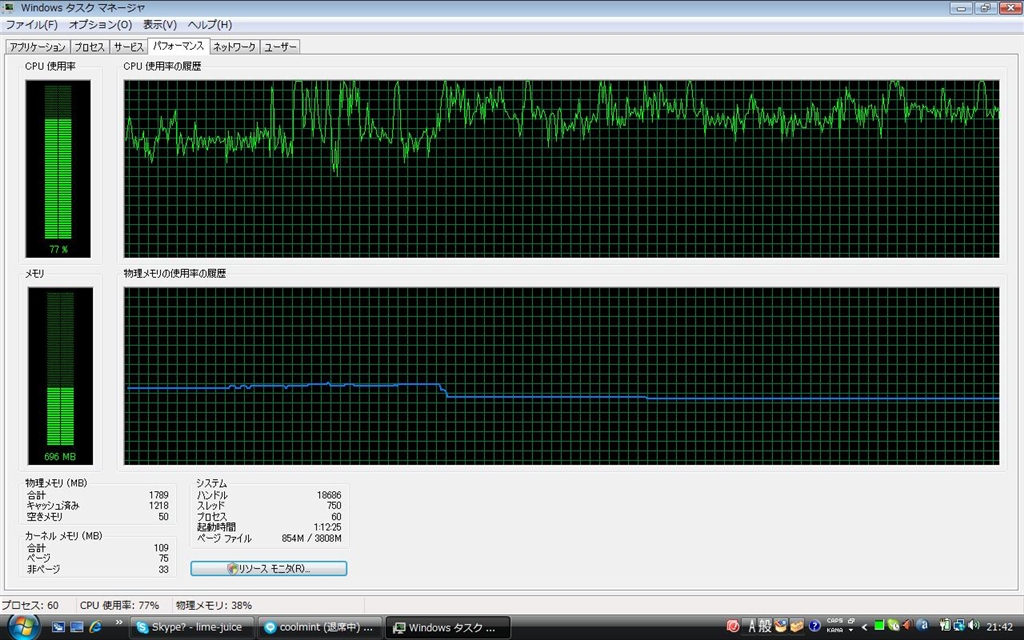The width and height of the screenshot is (1024, 640).
Task: Toggle CAPS lock indicator on language bar
Action: pos(835,621)
